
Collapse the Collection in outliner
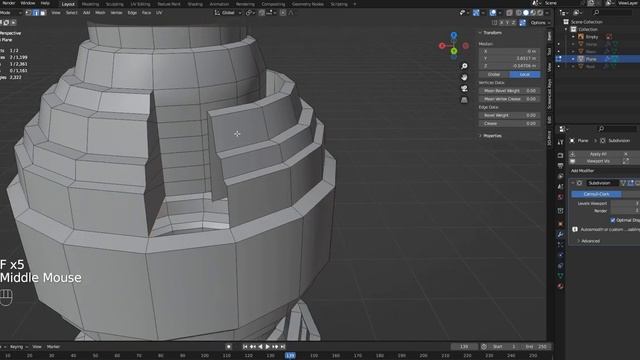[x=566, y=29]
